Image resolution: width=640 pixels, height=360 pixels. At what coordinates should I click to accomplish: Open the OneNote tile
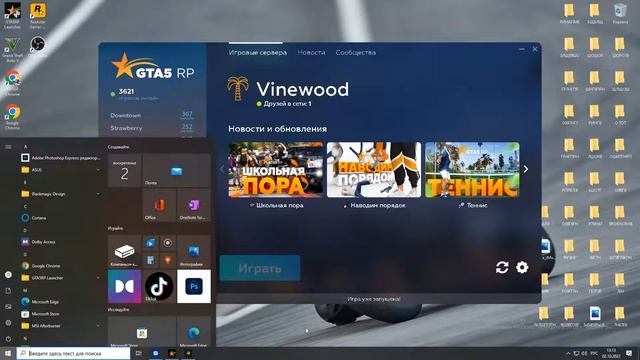point(194,204)
